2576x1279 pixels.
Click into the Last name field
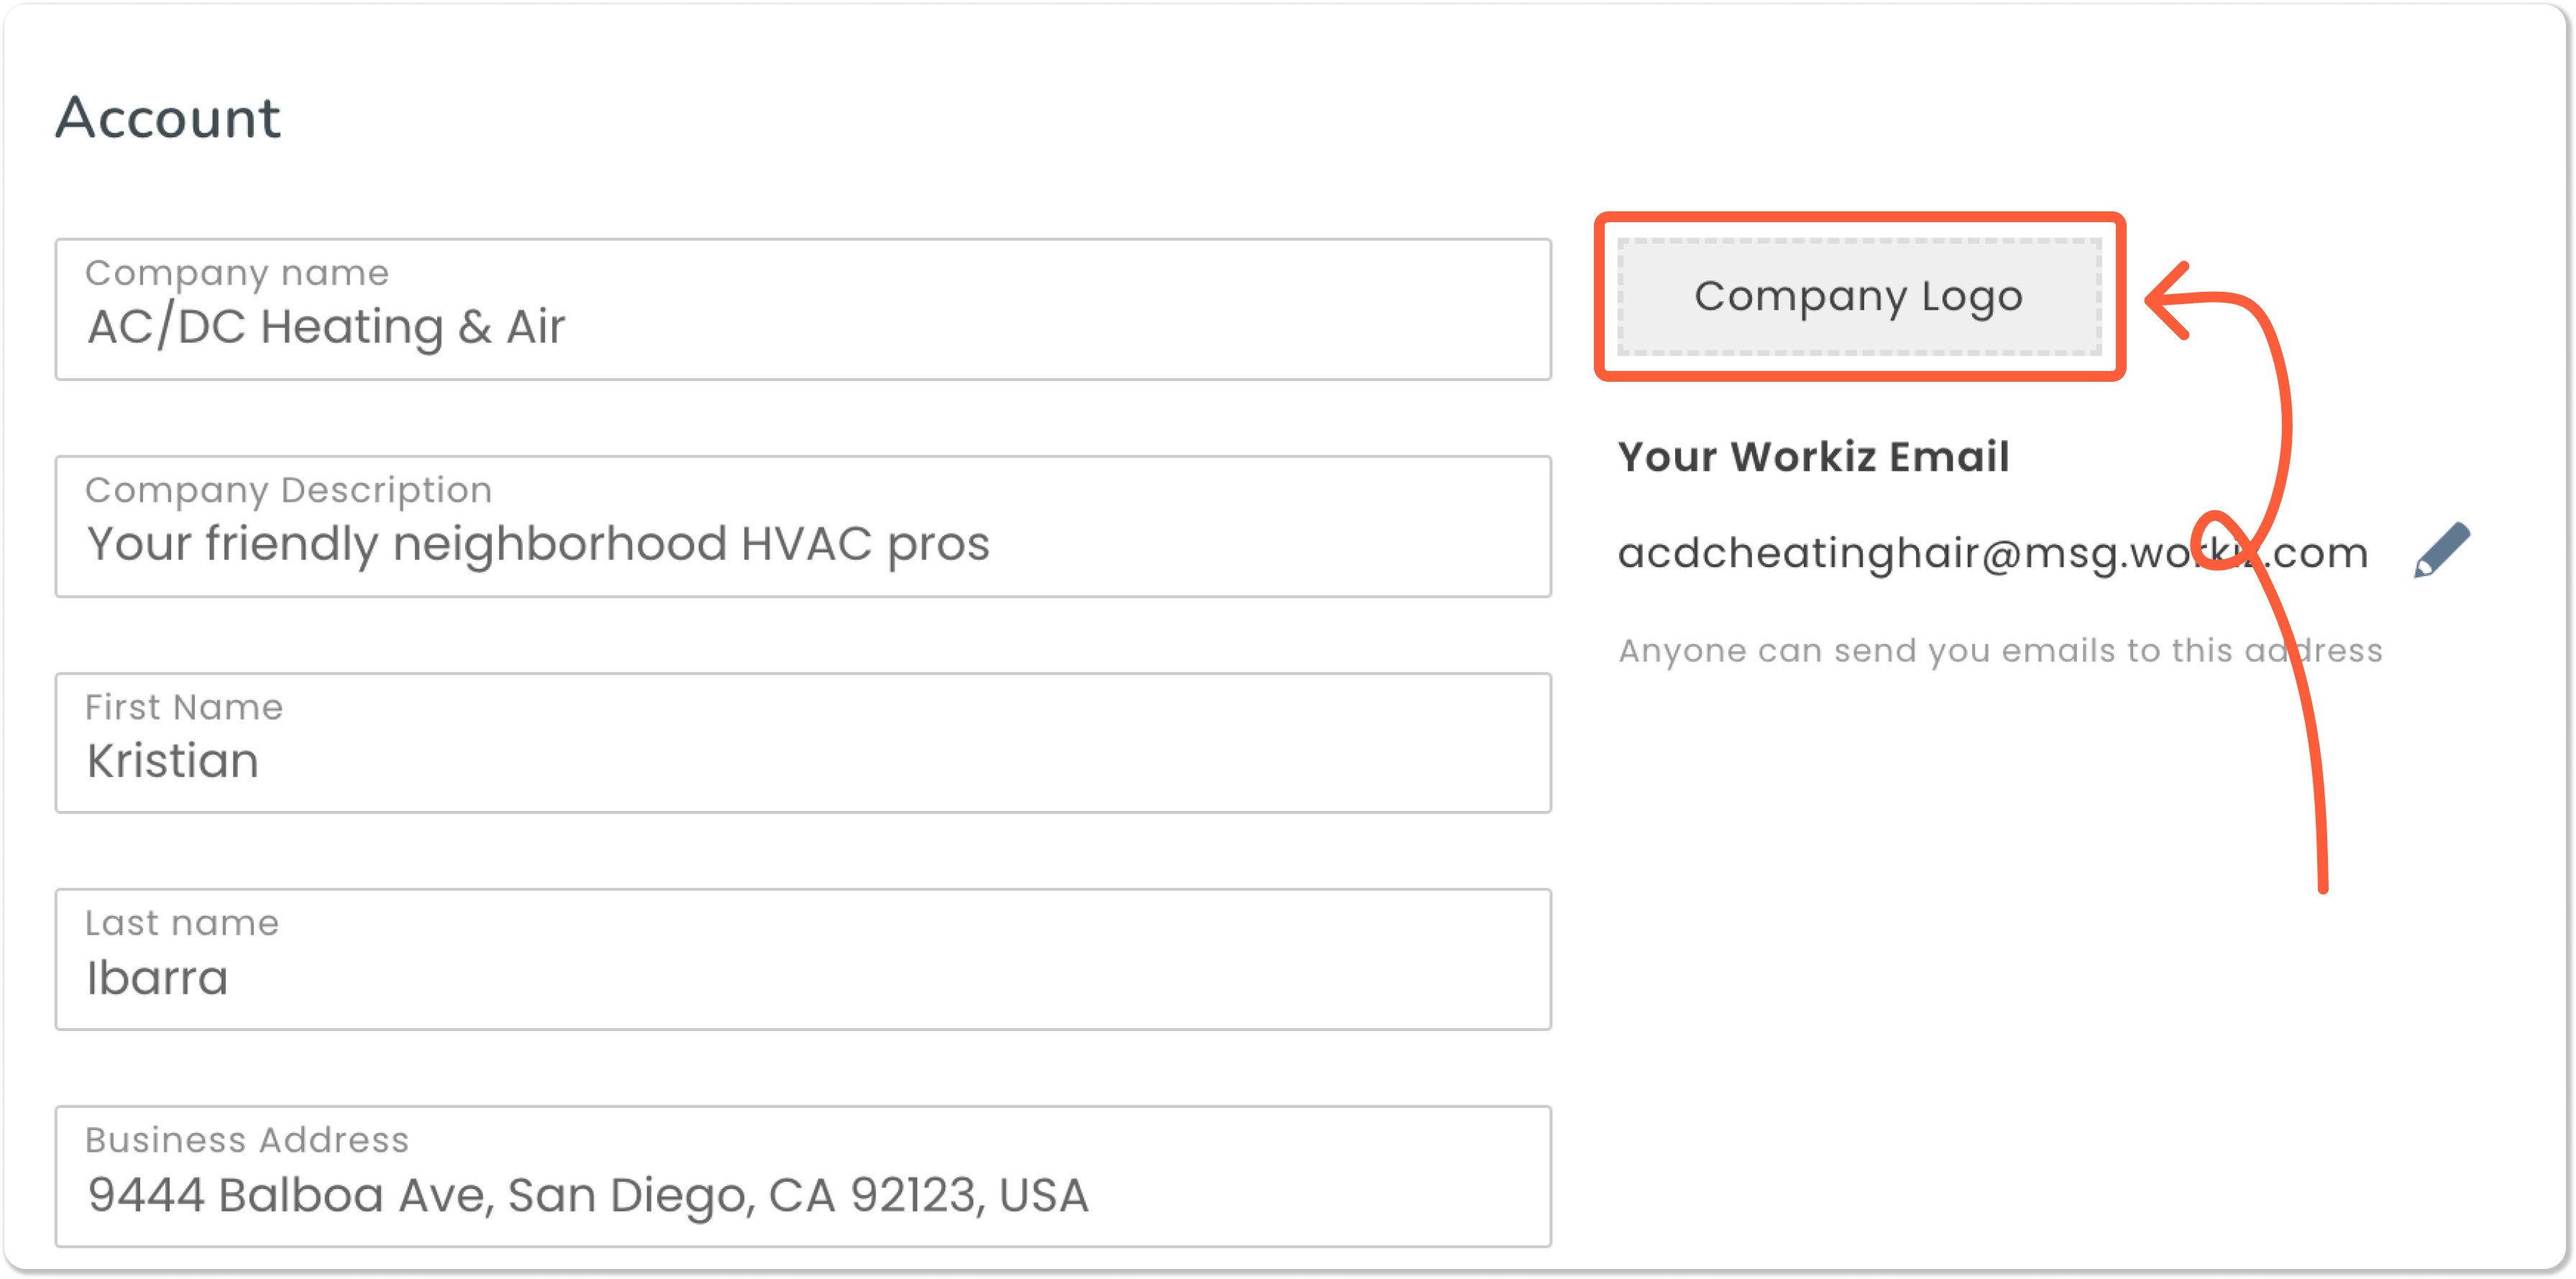[803, 959]
